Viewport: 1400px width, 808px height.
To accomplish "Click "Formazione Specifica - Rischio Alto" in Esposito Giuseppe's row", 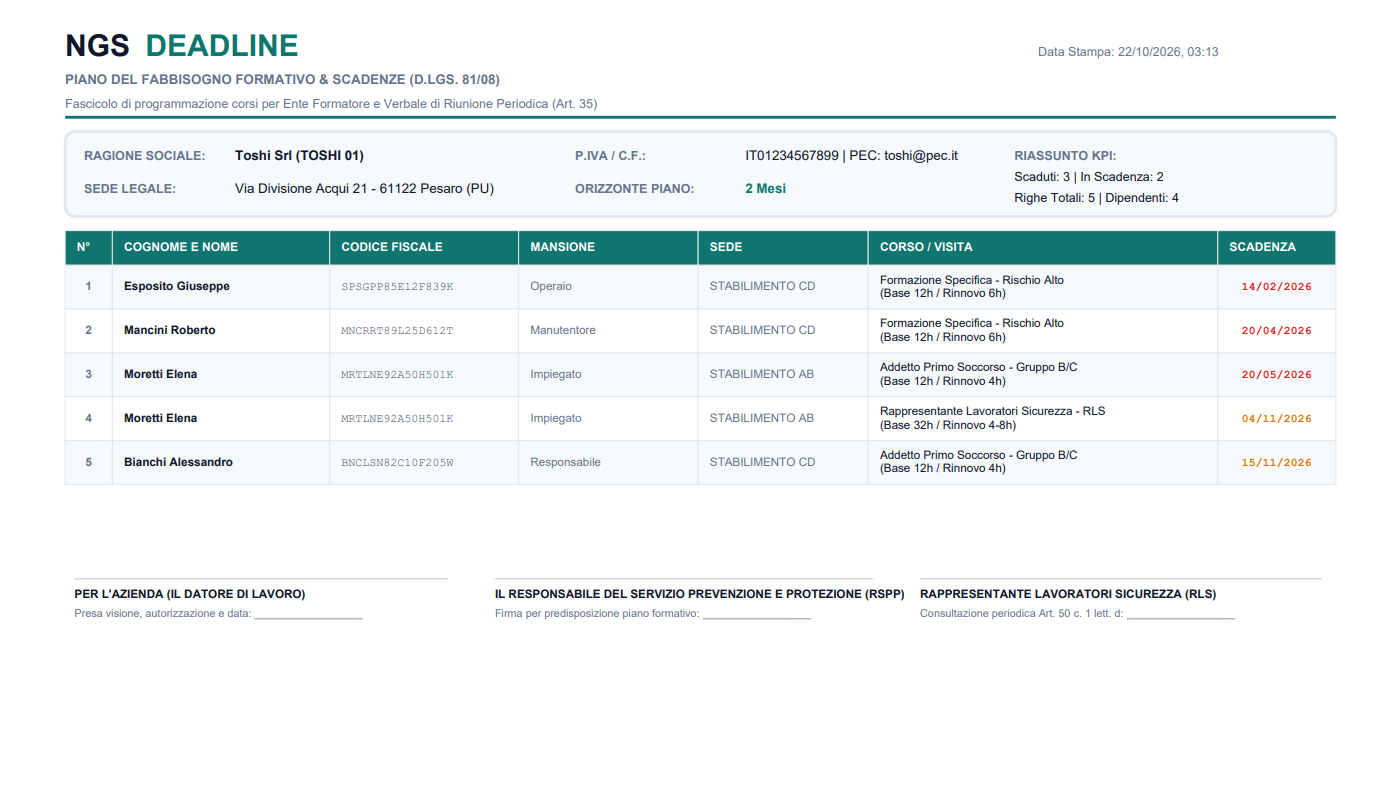I will (972, 280).
